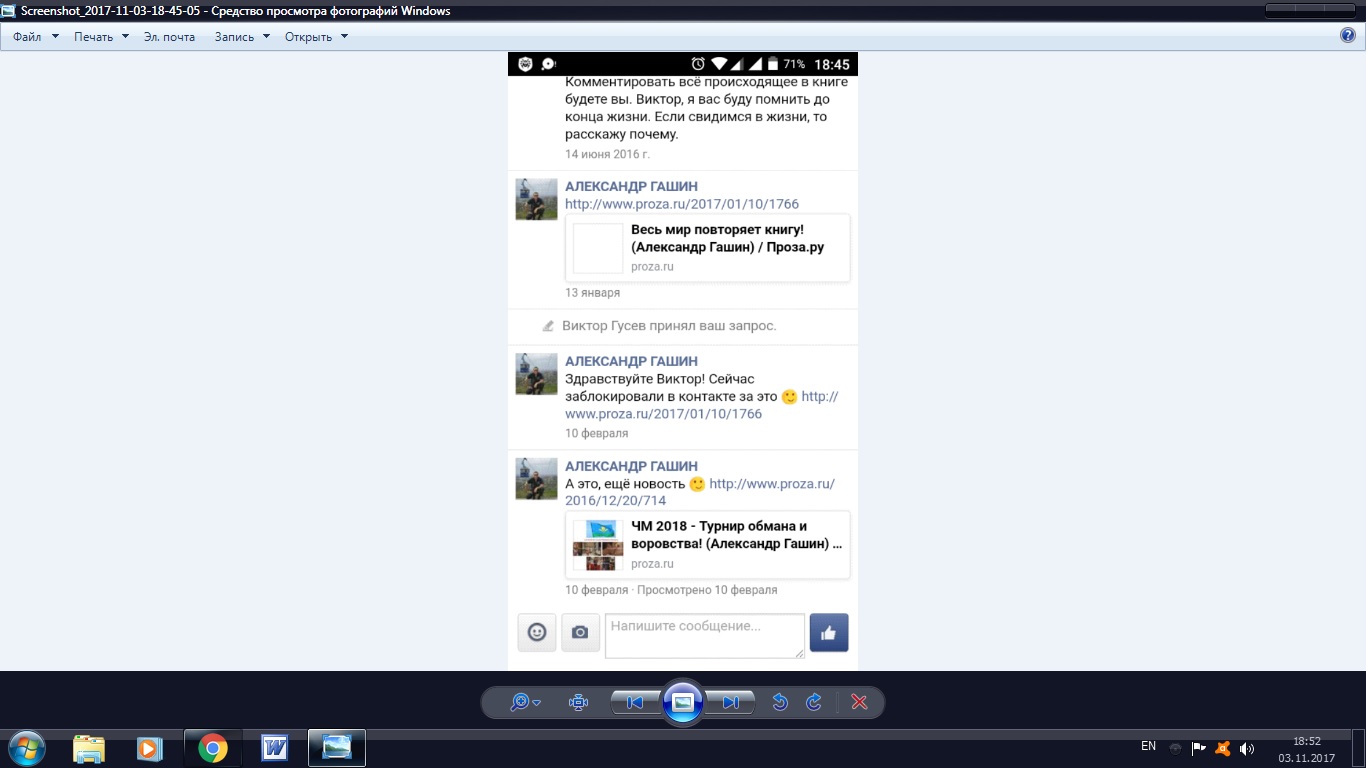Rotate the photo counterclockwise
The image size is (1366, 768).
(x=780, y=702)
